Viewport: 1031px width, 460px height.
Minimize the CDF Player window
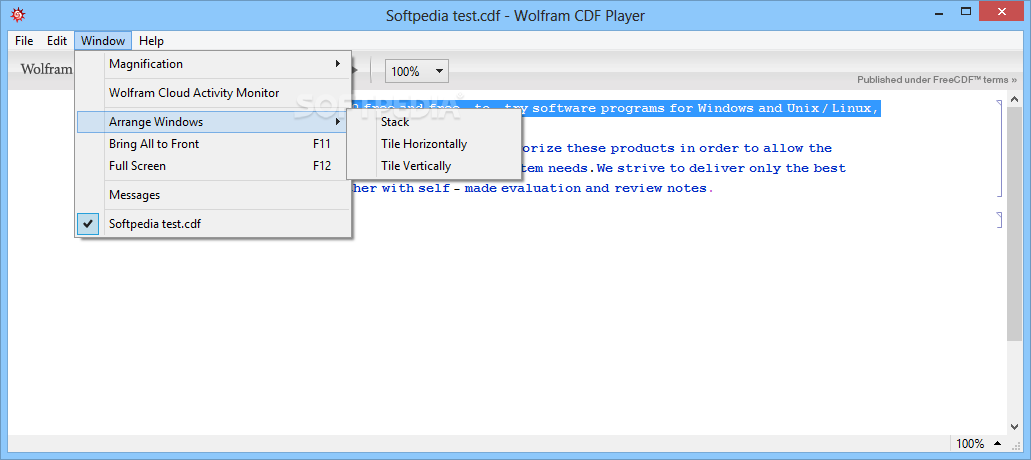[938, 11]
